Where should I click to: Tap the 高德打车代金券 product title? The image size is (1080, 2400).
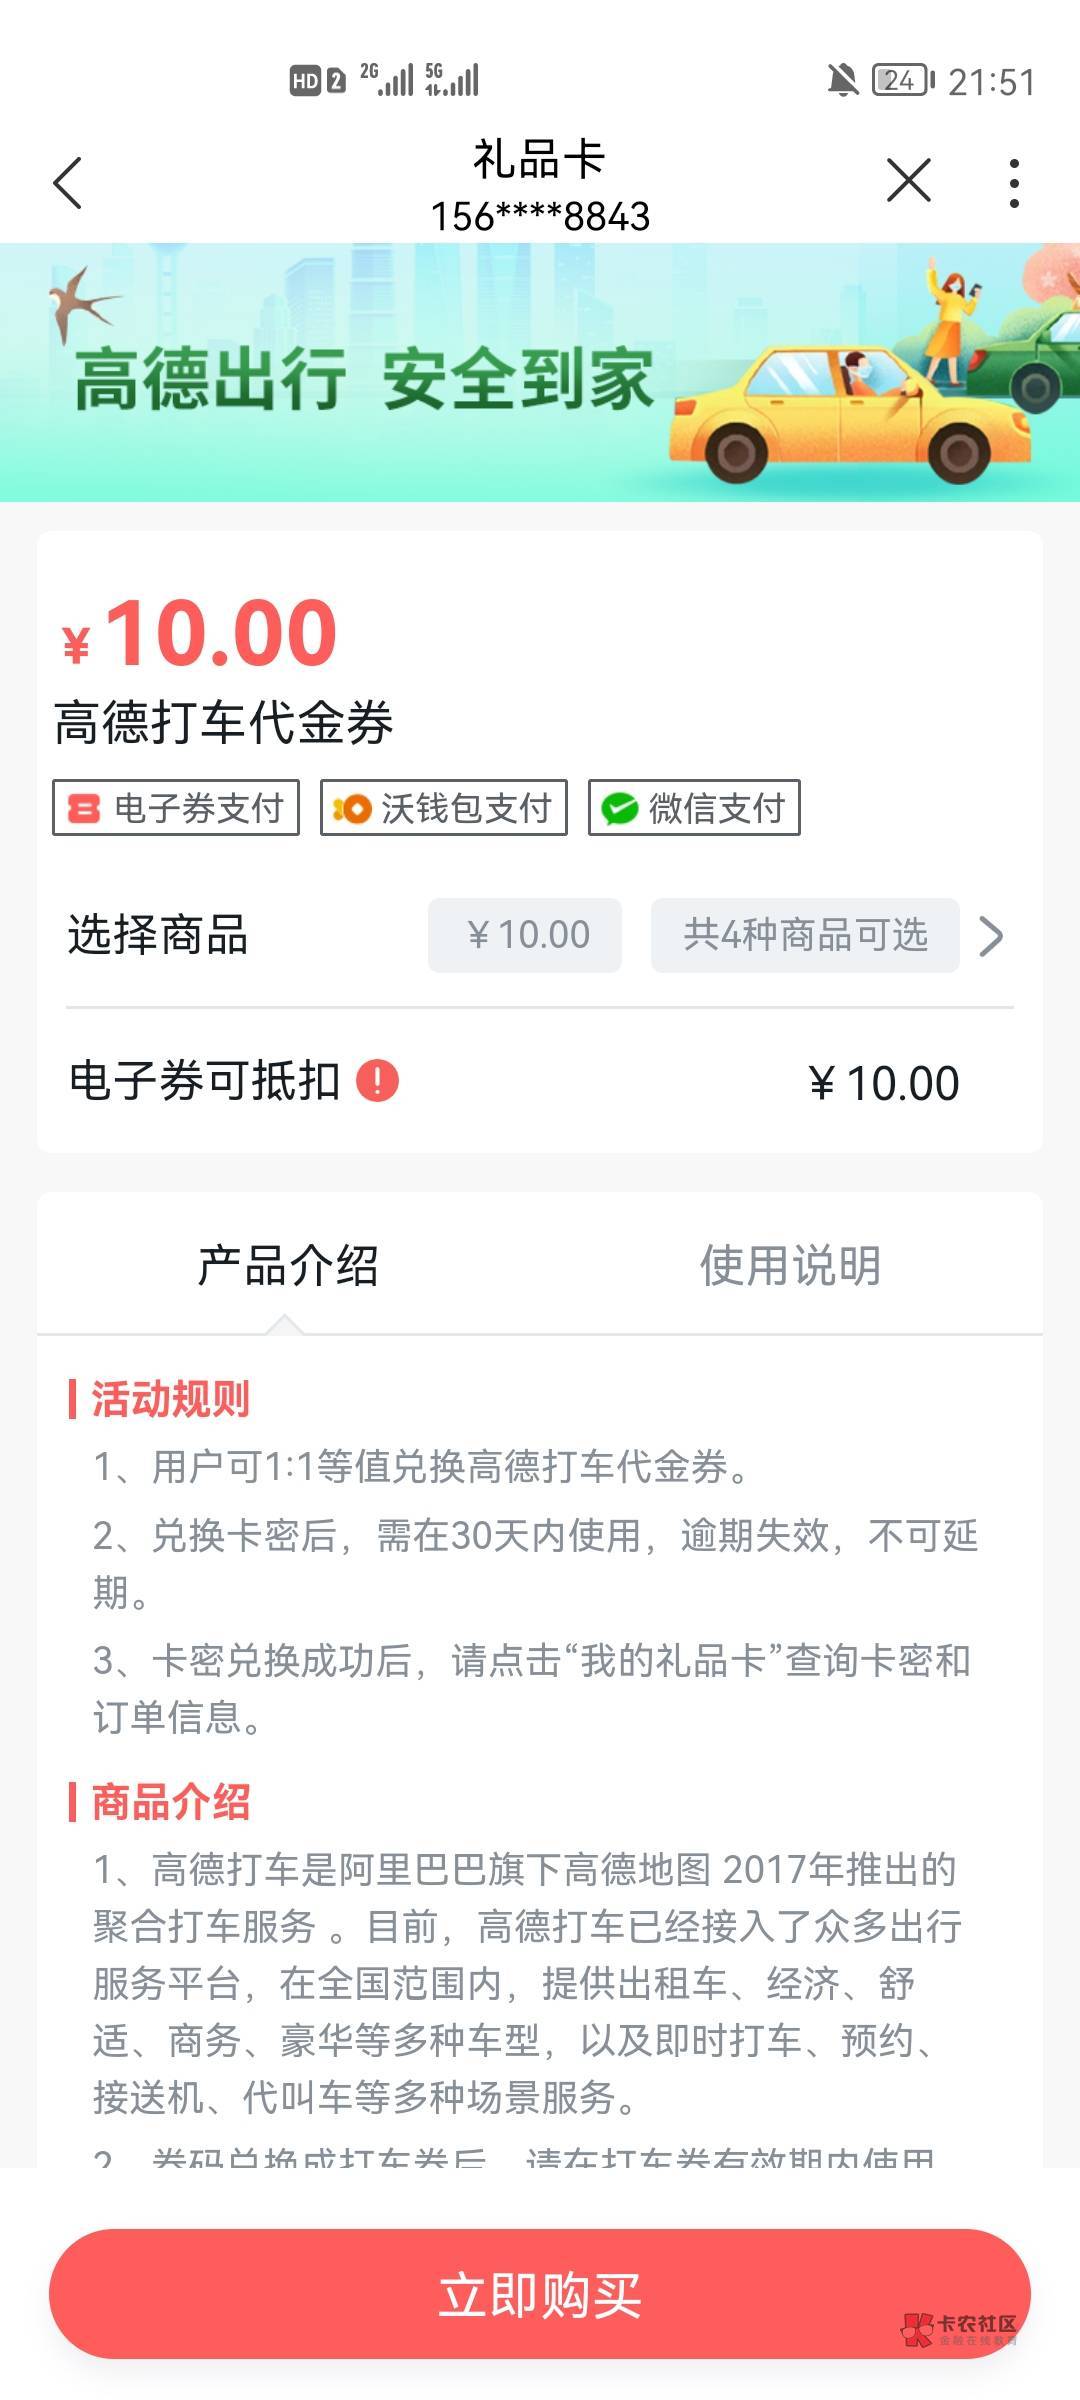224,723
